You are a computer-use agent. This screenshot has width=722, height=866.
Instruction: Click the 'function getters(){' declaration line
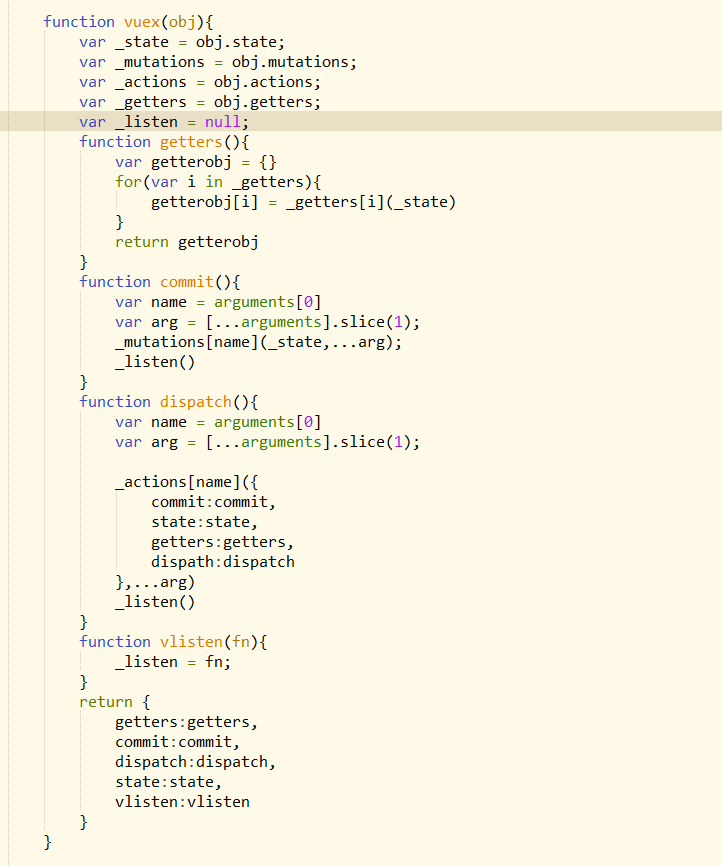pos(164,142)
